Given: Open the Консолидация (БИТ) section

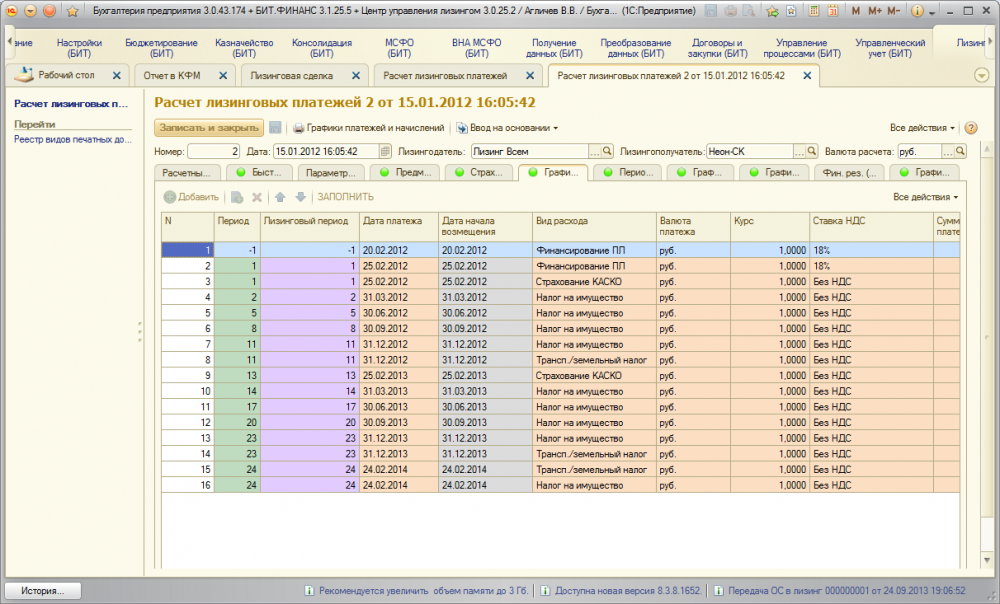Looking at the screenshot, I should tap(322, 48).
